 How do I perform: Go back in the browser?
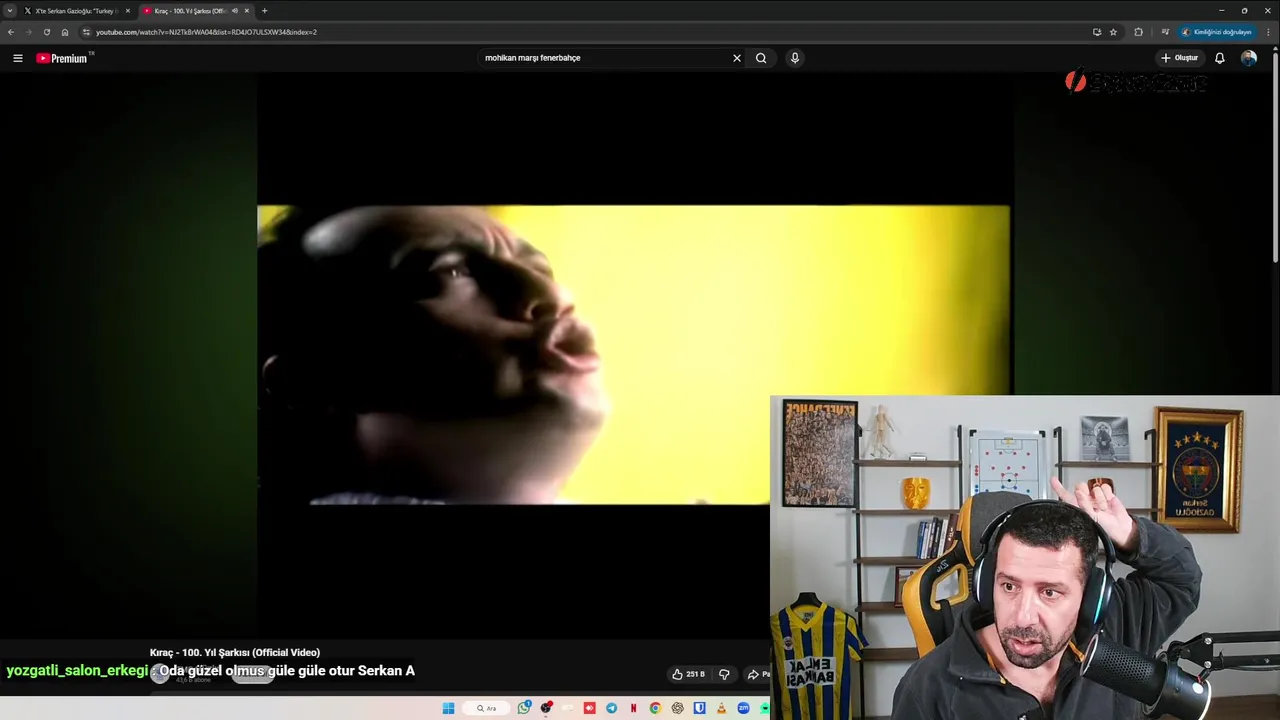[x=11, y=32]
